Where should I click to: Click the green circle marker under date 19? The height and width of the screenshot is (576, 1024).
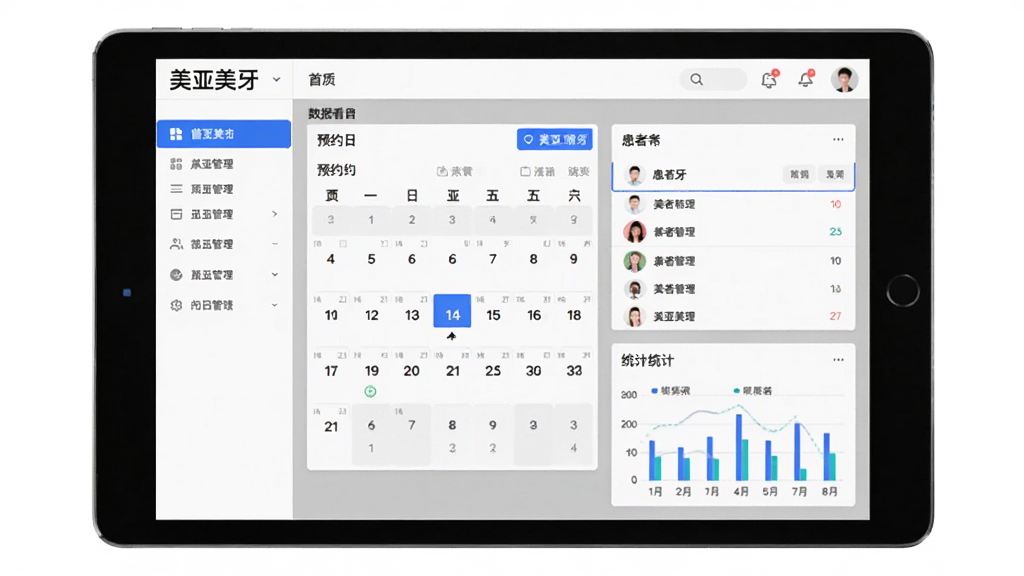point(370,391)
